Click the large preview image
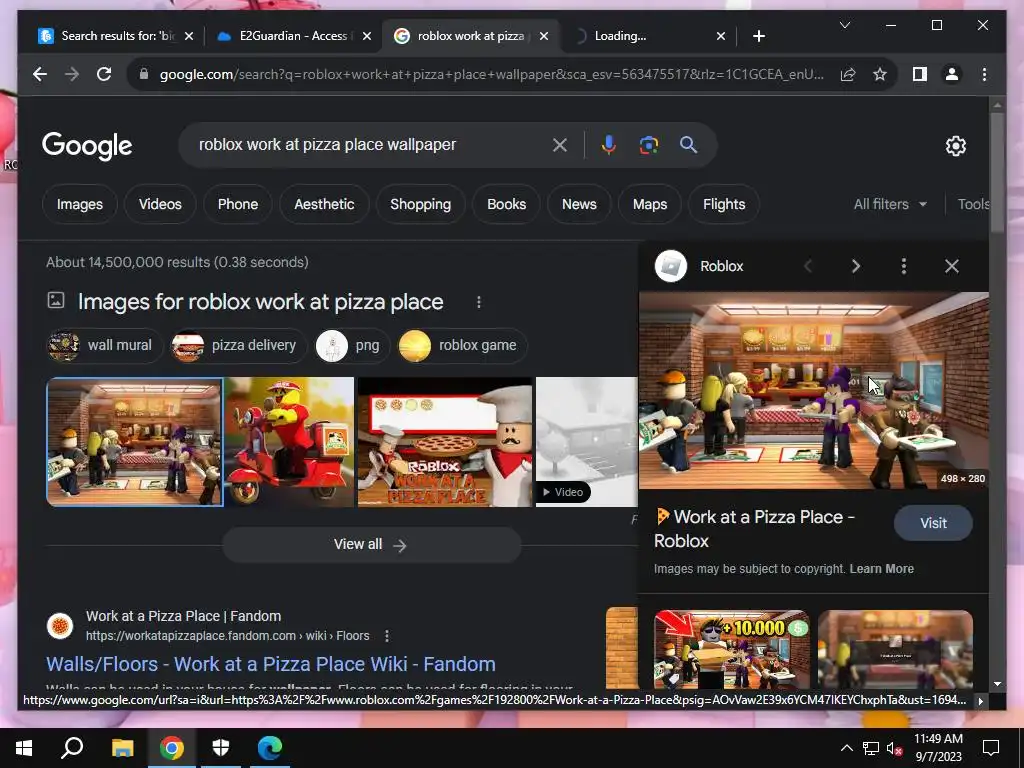 (813, 391)
